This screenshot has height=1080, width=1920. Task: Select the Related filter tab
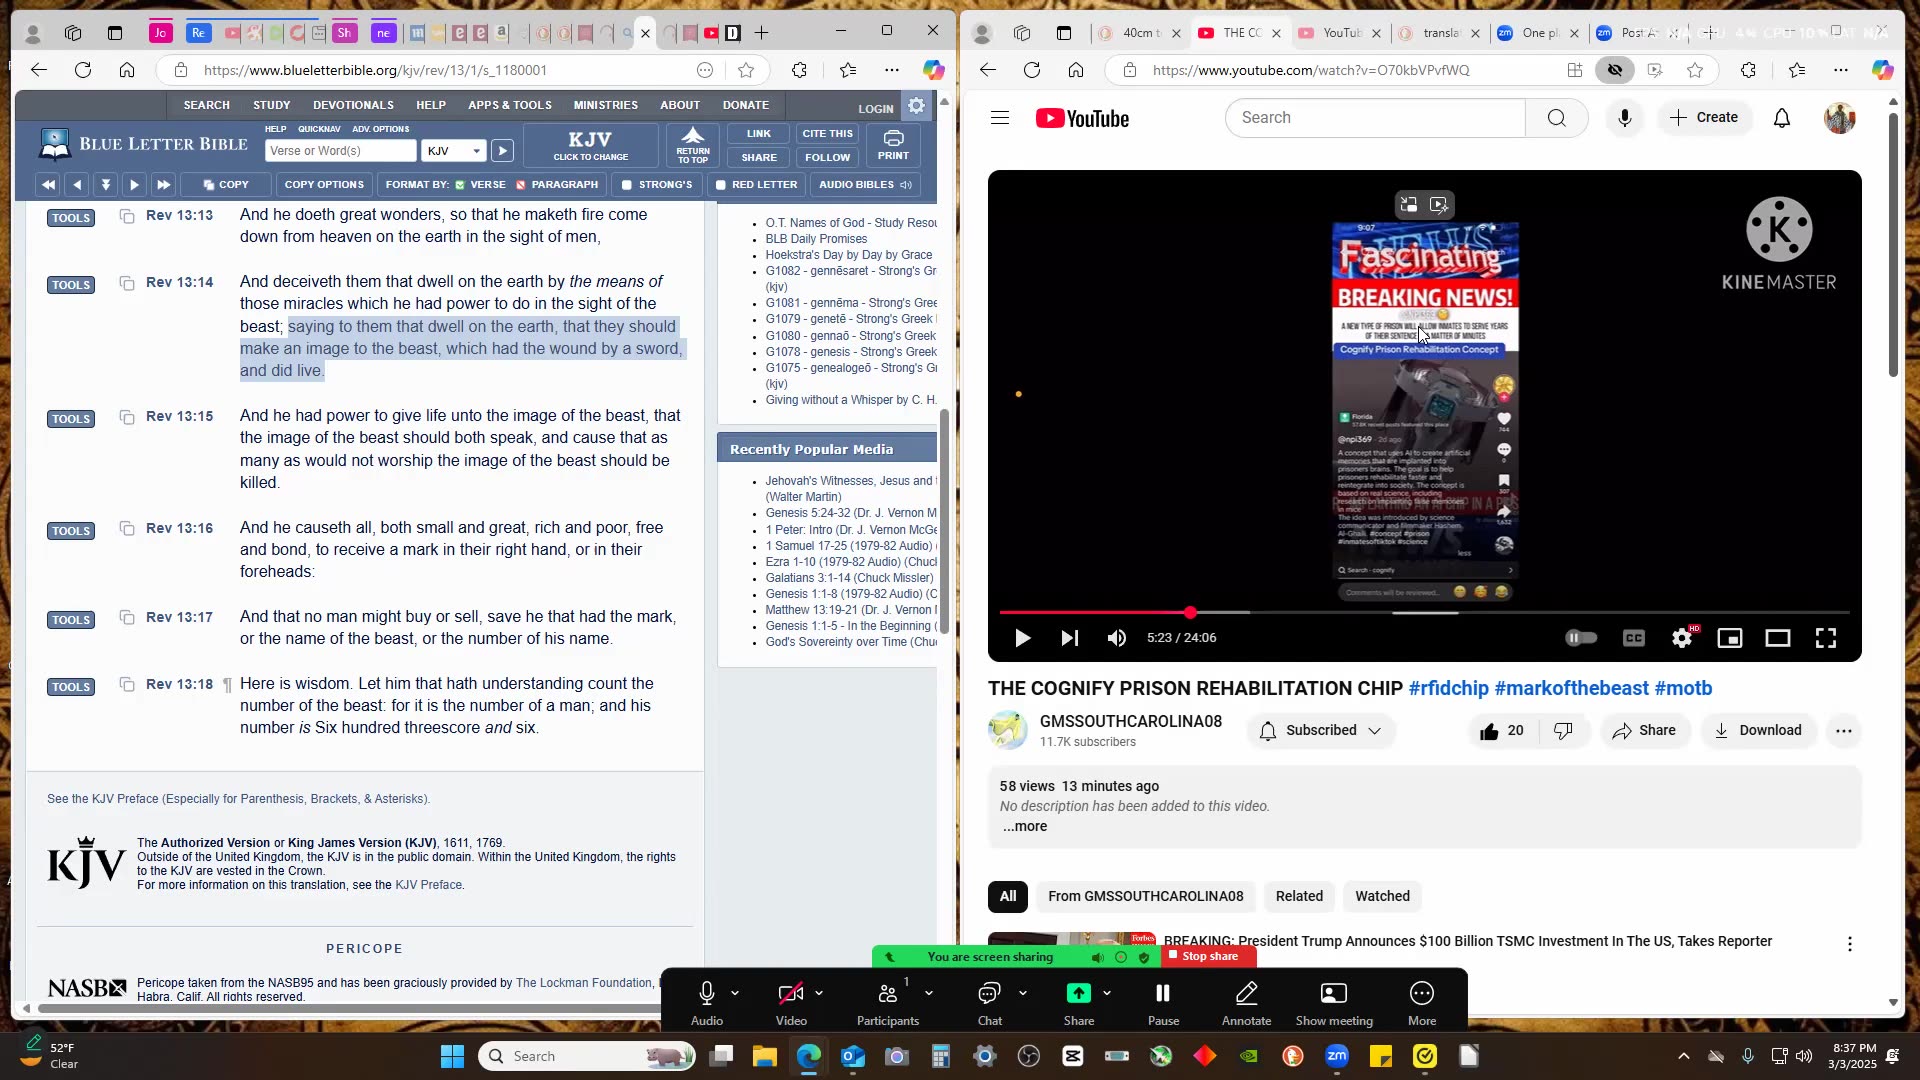pyautogui.click(x=1298, y=896)
